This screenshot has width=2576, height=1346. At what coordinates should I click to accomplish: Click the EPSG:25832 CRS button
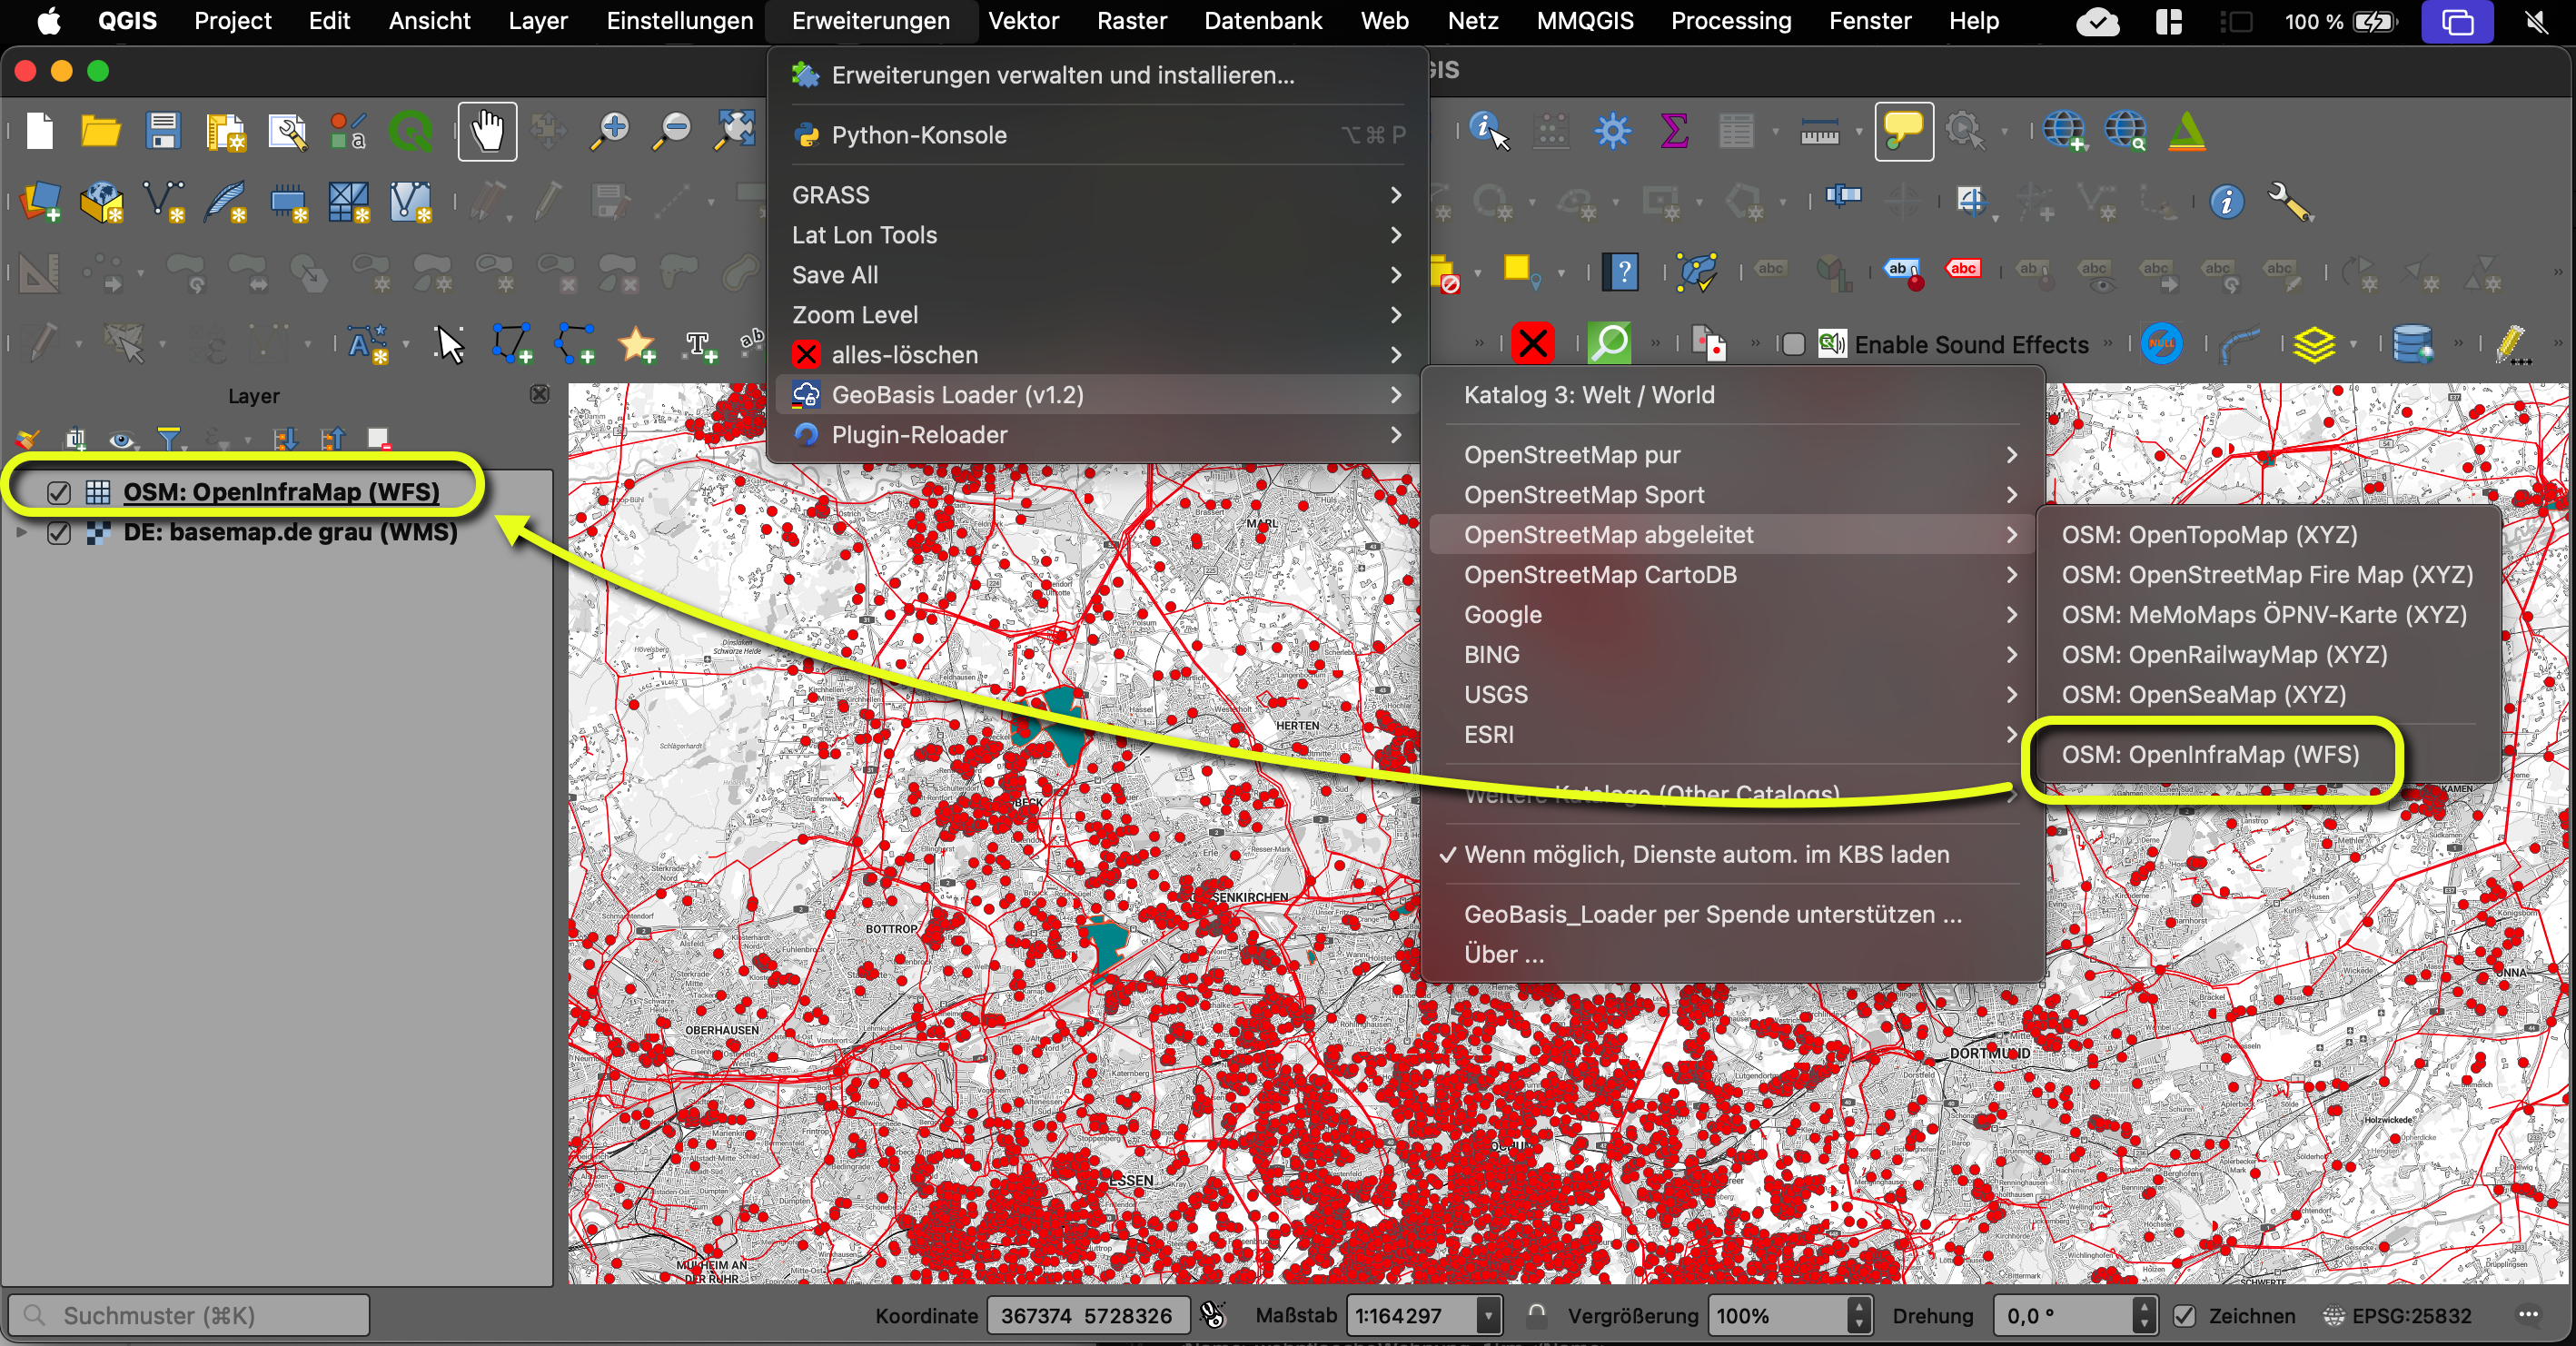click(x=2397, y=1315)
